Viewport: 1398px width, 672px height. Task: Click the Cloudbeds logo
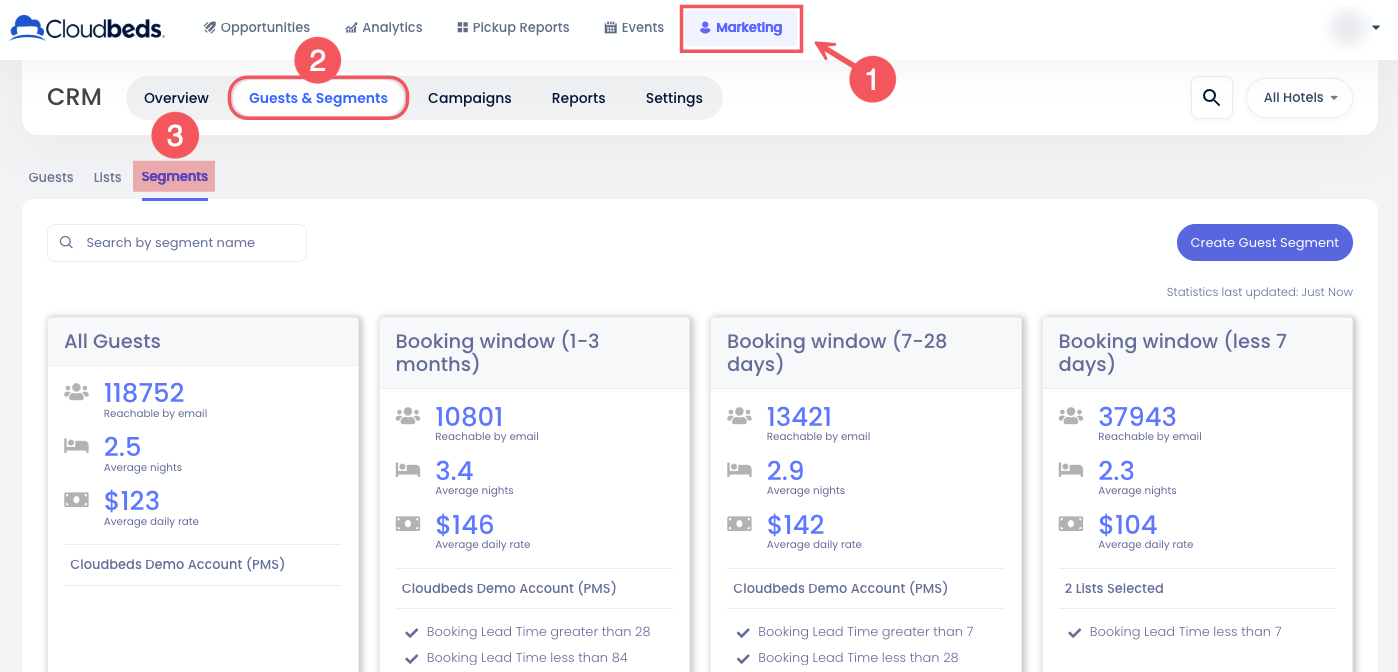(x=87, y=27)
